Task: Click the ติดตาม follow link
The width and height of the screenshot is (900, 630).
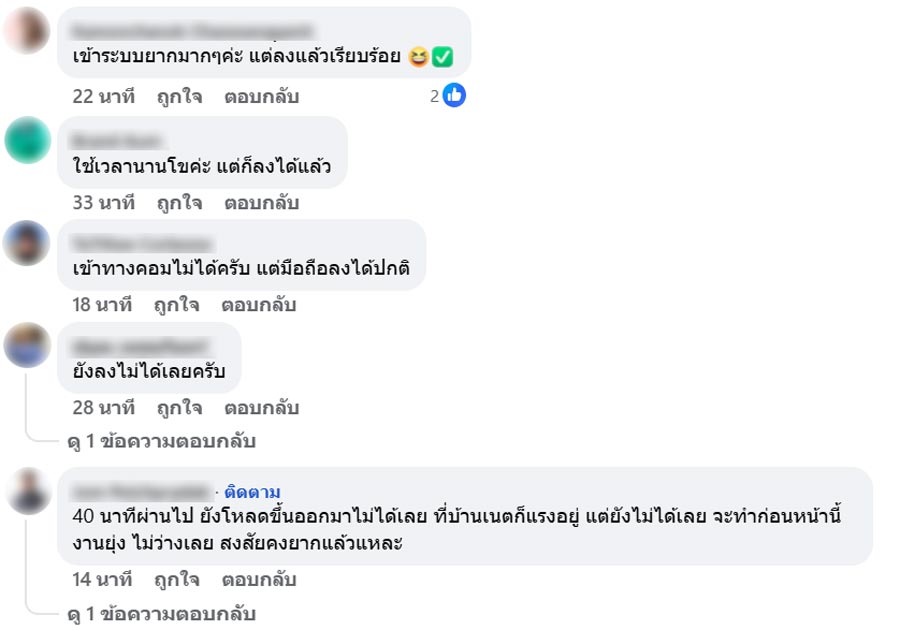Action: (252, 492)
